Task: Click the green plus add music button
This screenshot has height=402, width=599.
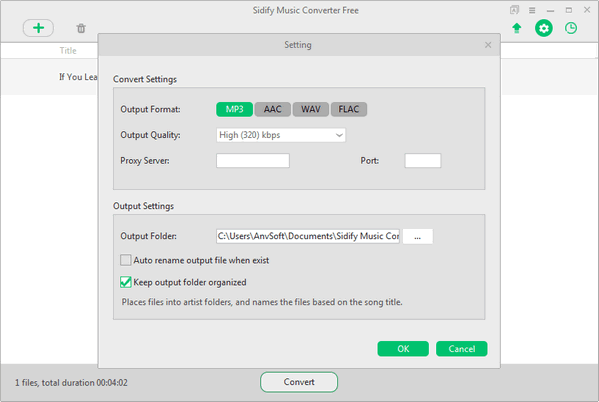Action: tap(38, 28)
